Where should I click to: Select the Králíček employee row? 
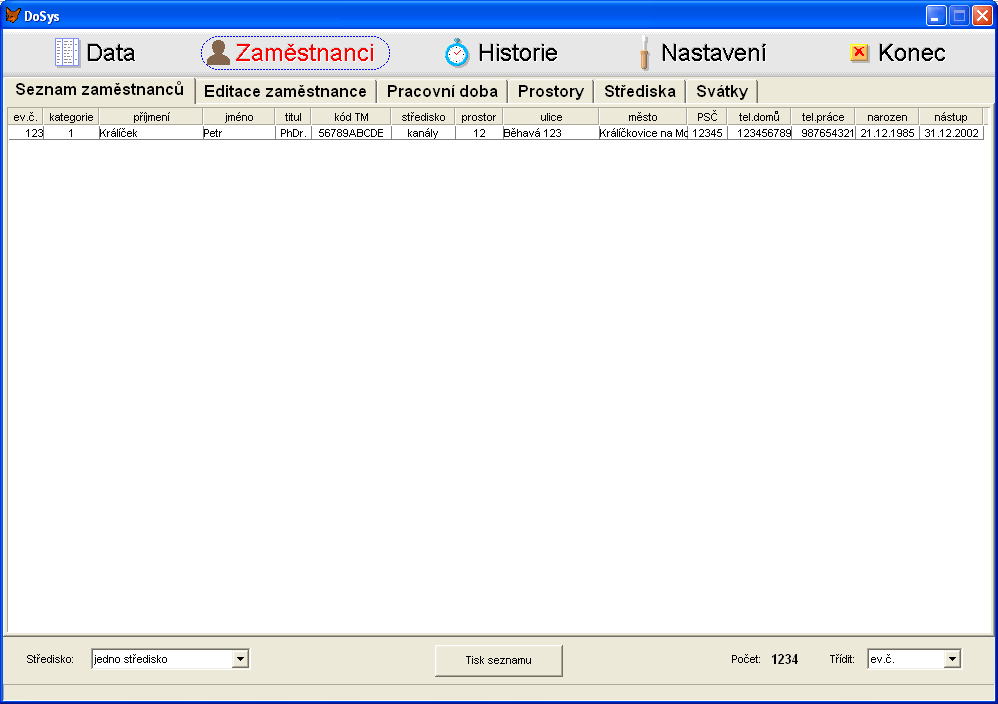pos(150,133)
